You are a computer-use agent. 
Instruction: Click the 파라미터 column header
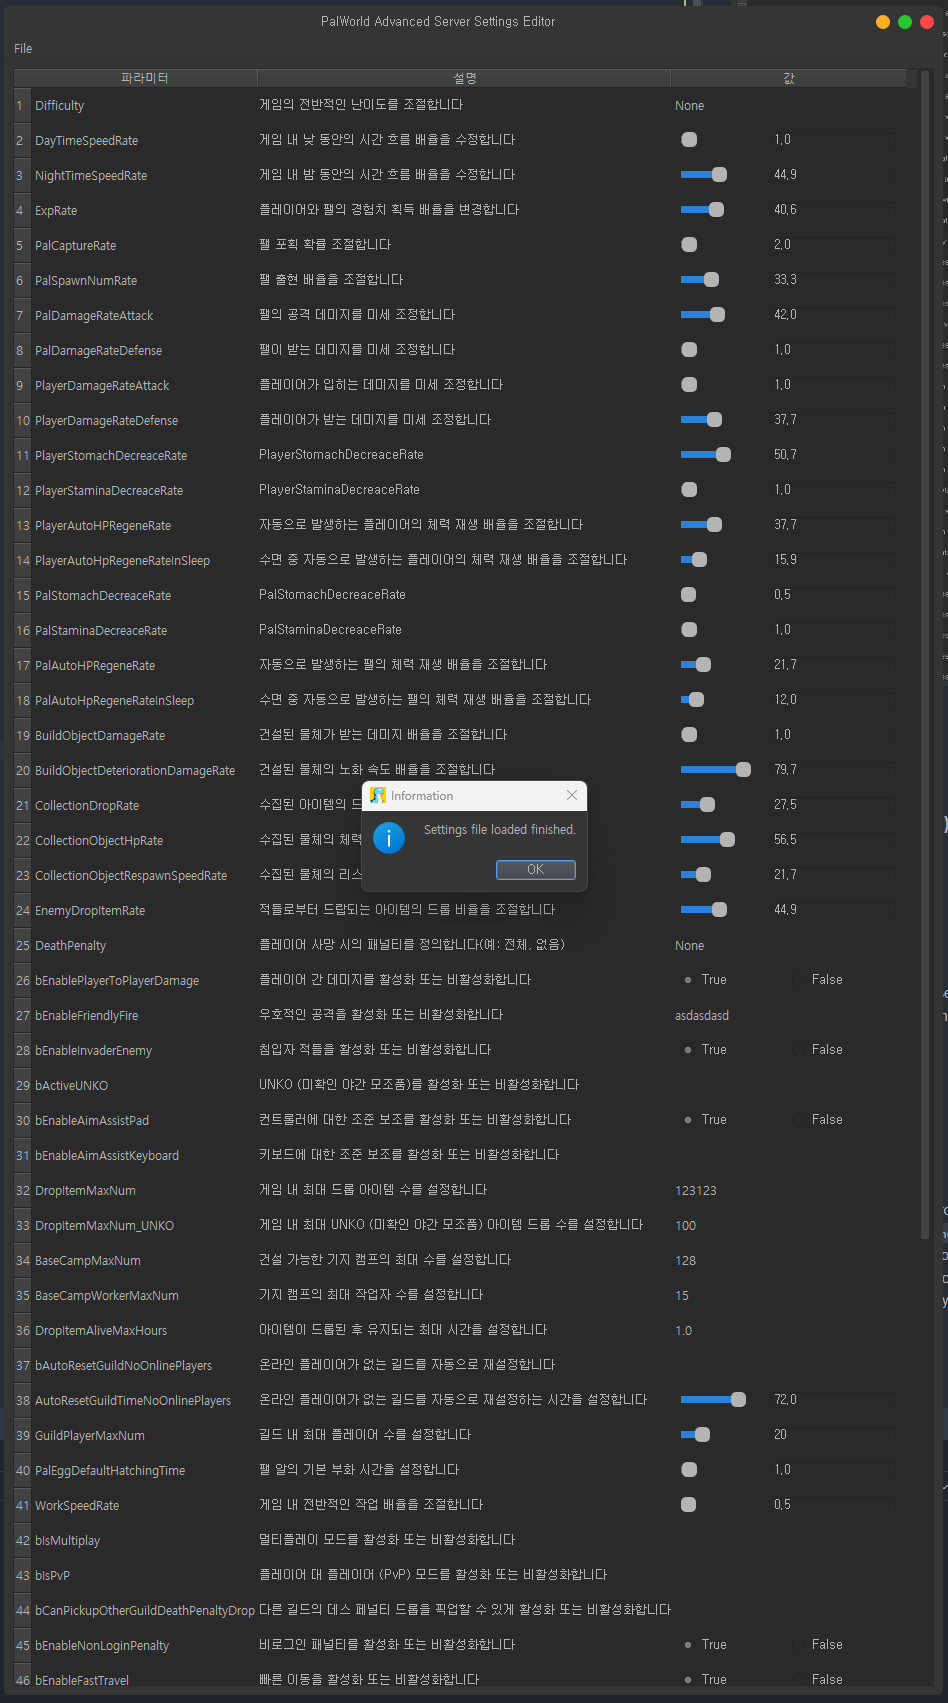click(144, 78)
